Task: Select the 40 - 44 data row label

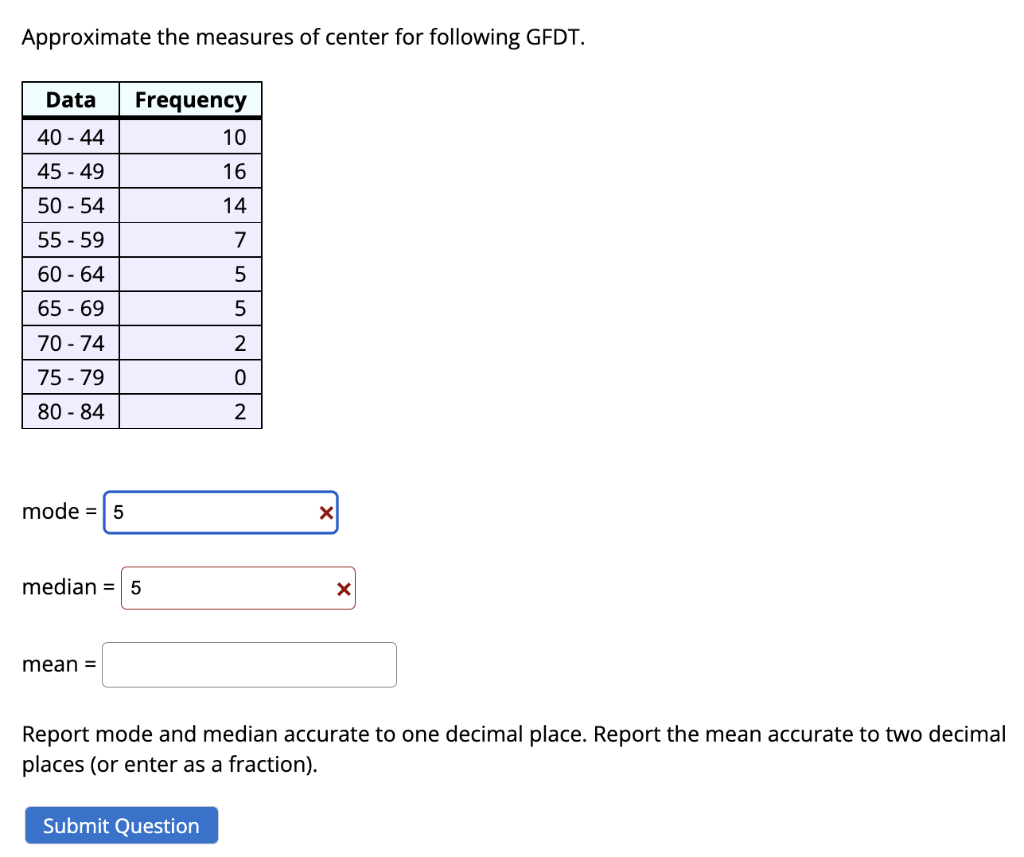Action: point(70,136)
